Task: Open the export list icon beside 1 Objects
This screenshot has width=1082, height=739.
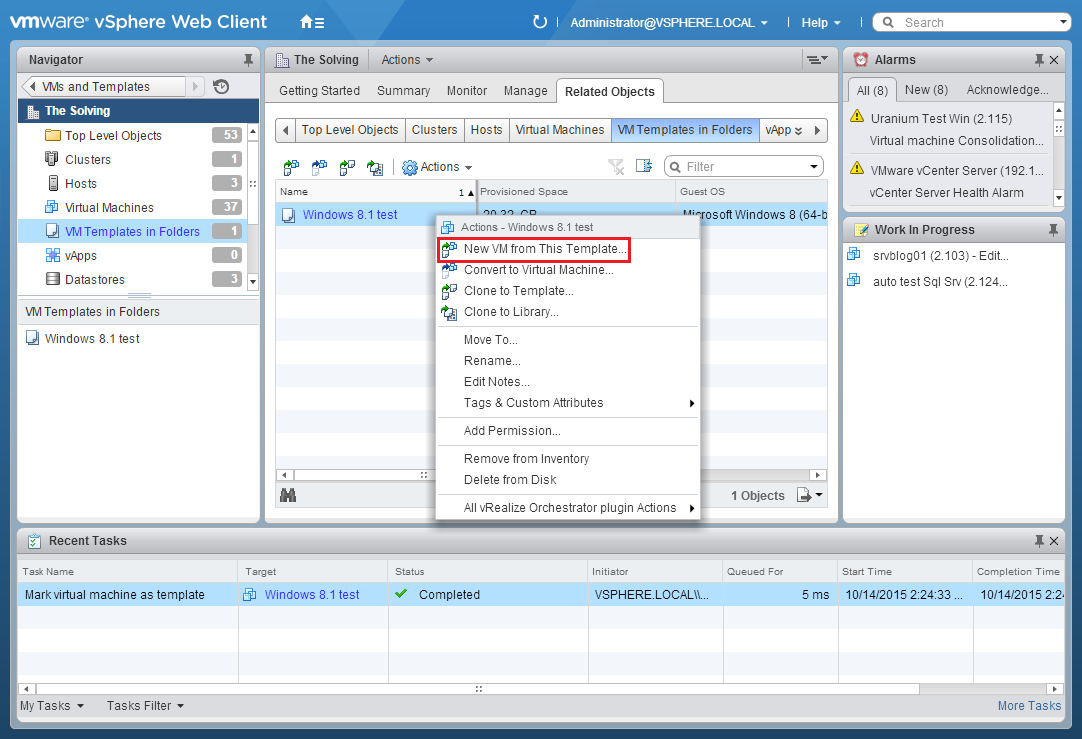Action: (x=809, y=495)
